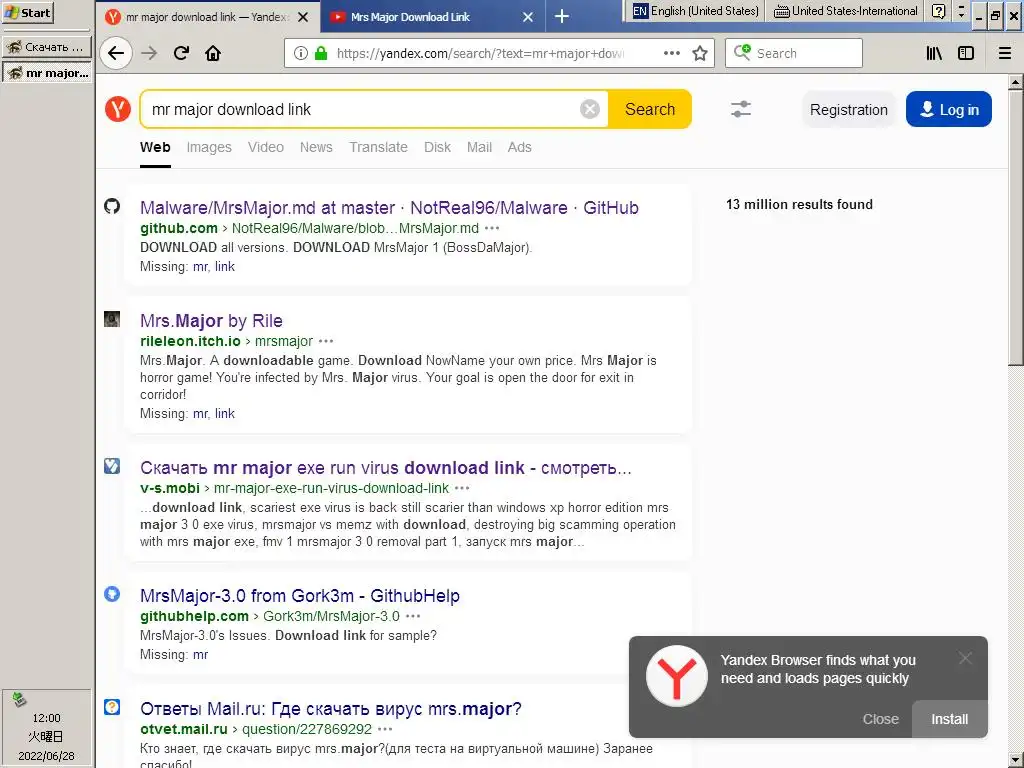Dismiss the Yandex Browser popup with X
The height and width of the screenshot is (768, 1024).
pos(965,658)
